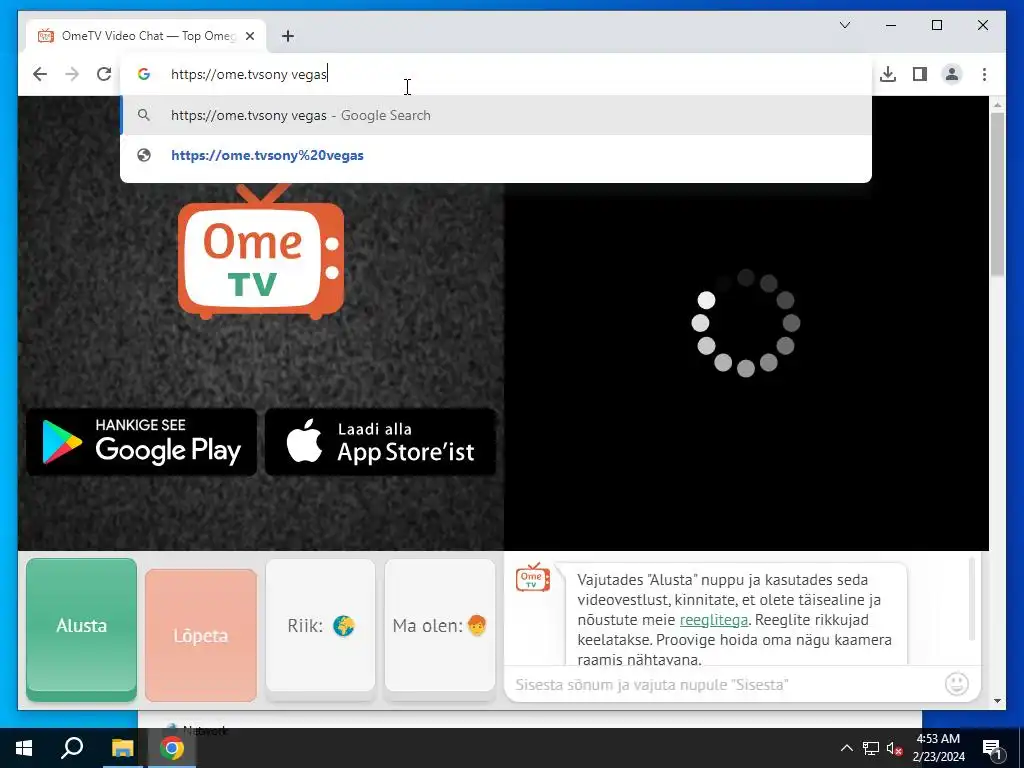
Task: Click the Chrome taskbar icon
Action: point(171,748)
